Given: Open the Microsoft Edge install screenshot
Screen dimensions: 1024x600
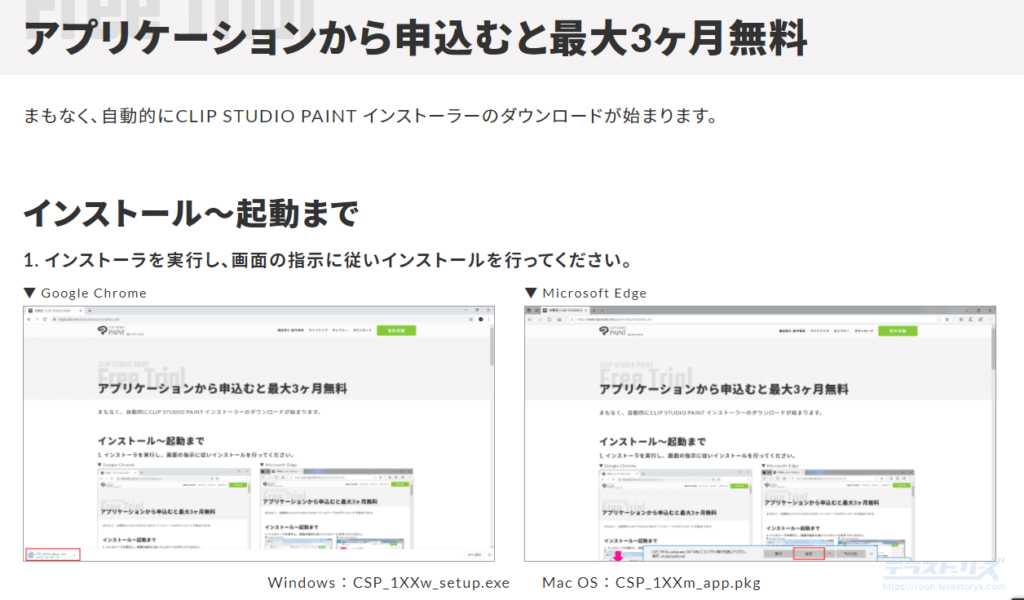Looking at the screenshot, I should coord(760,434).
